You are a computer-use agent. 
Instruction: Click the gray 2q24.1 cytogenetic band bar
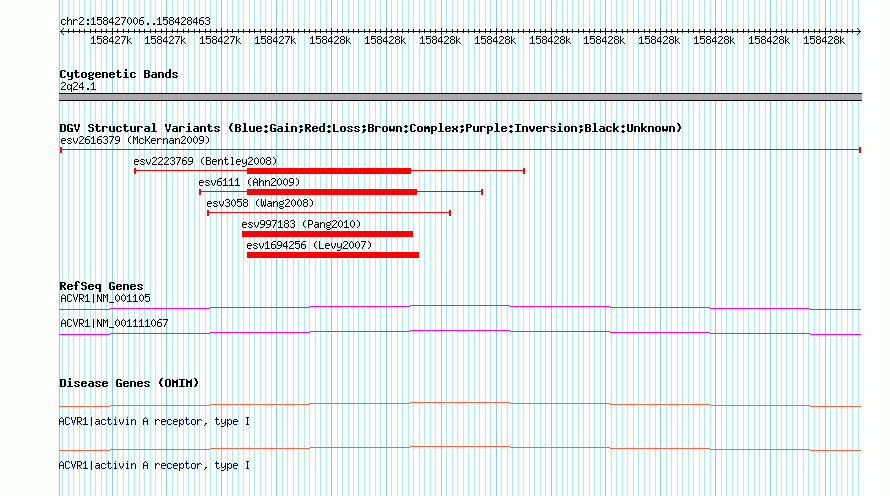pyautogui.click(x=460, y=97)
